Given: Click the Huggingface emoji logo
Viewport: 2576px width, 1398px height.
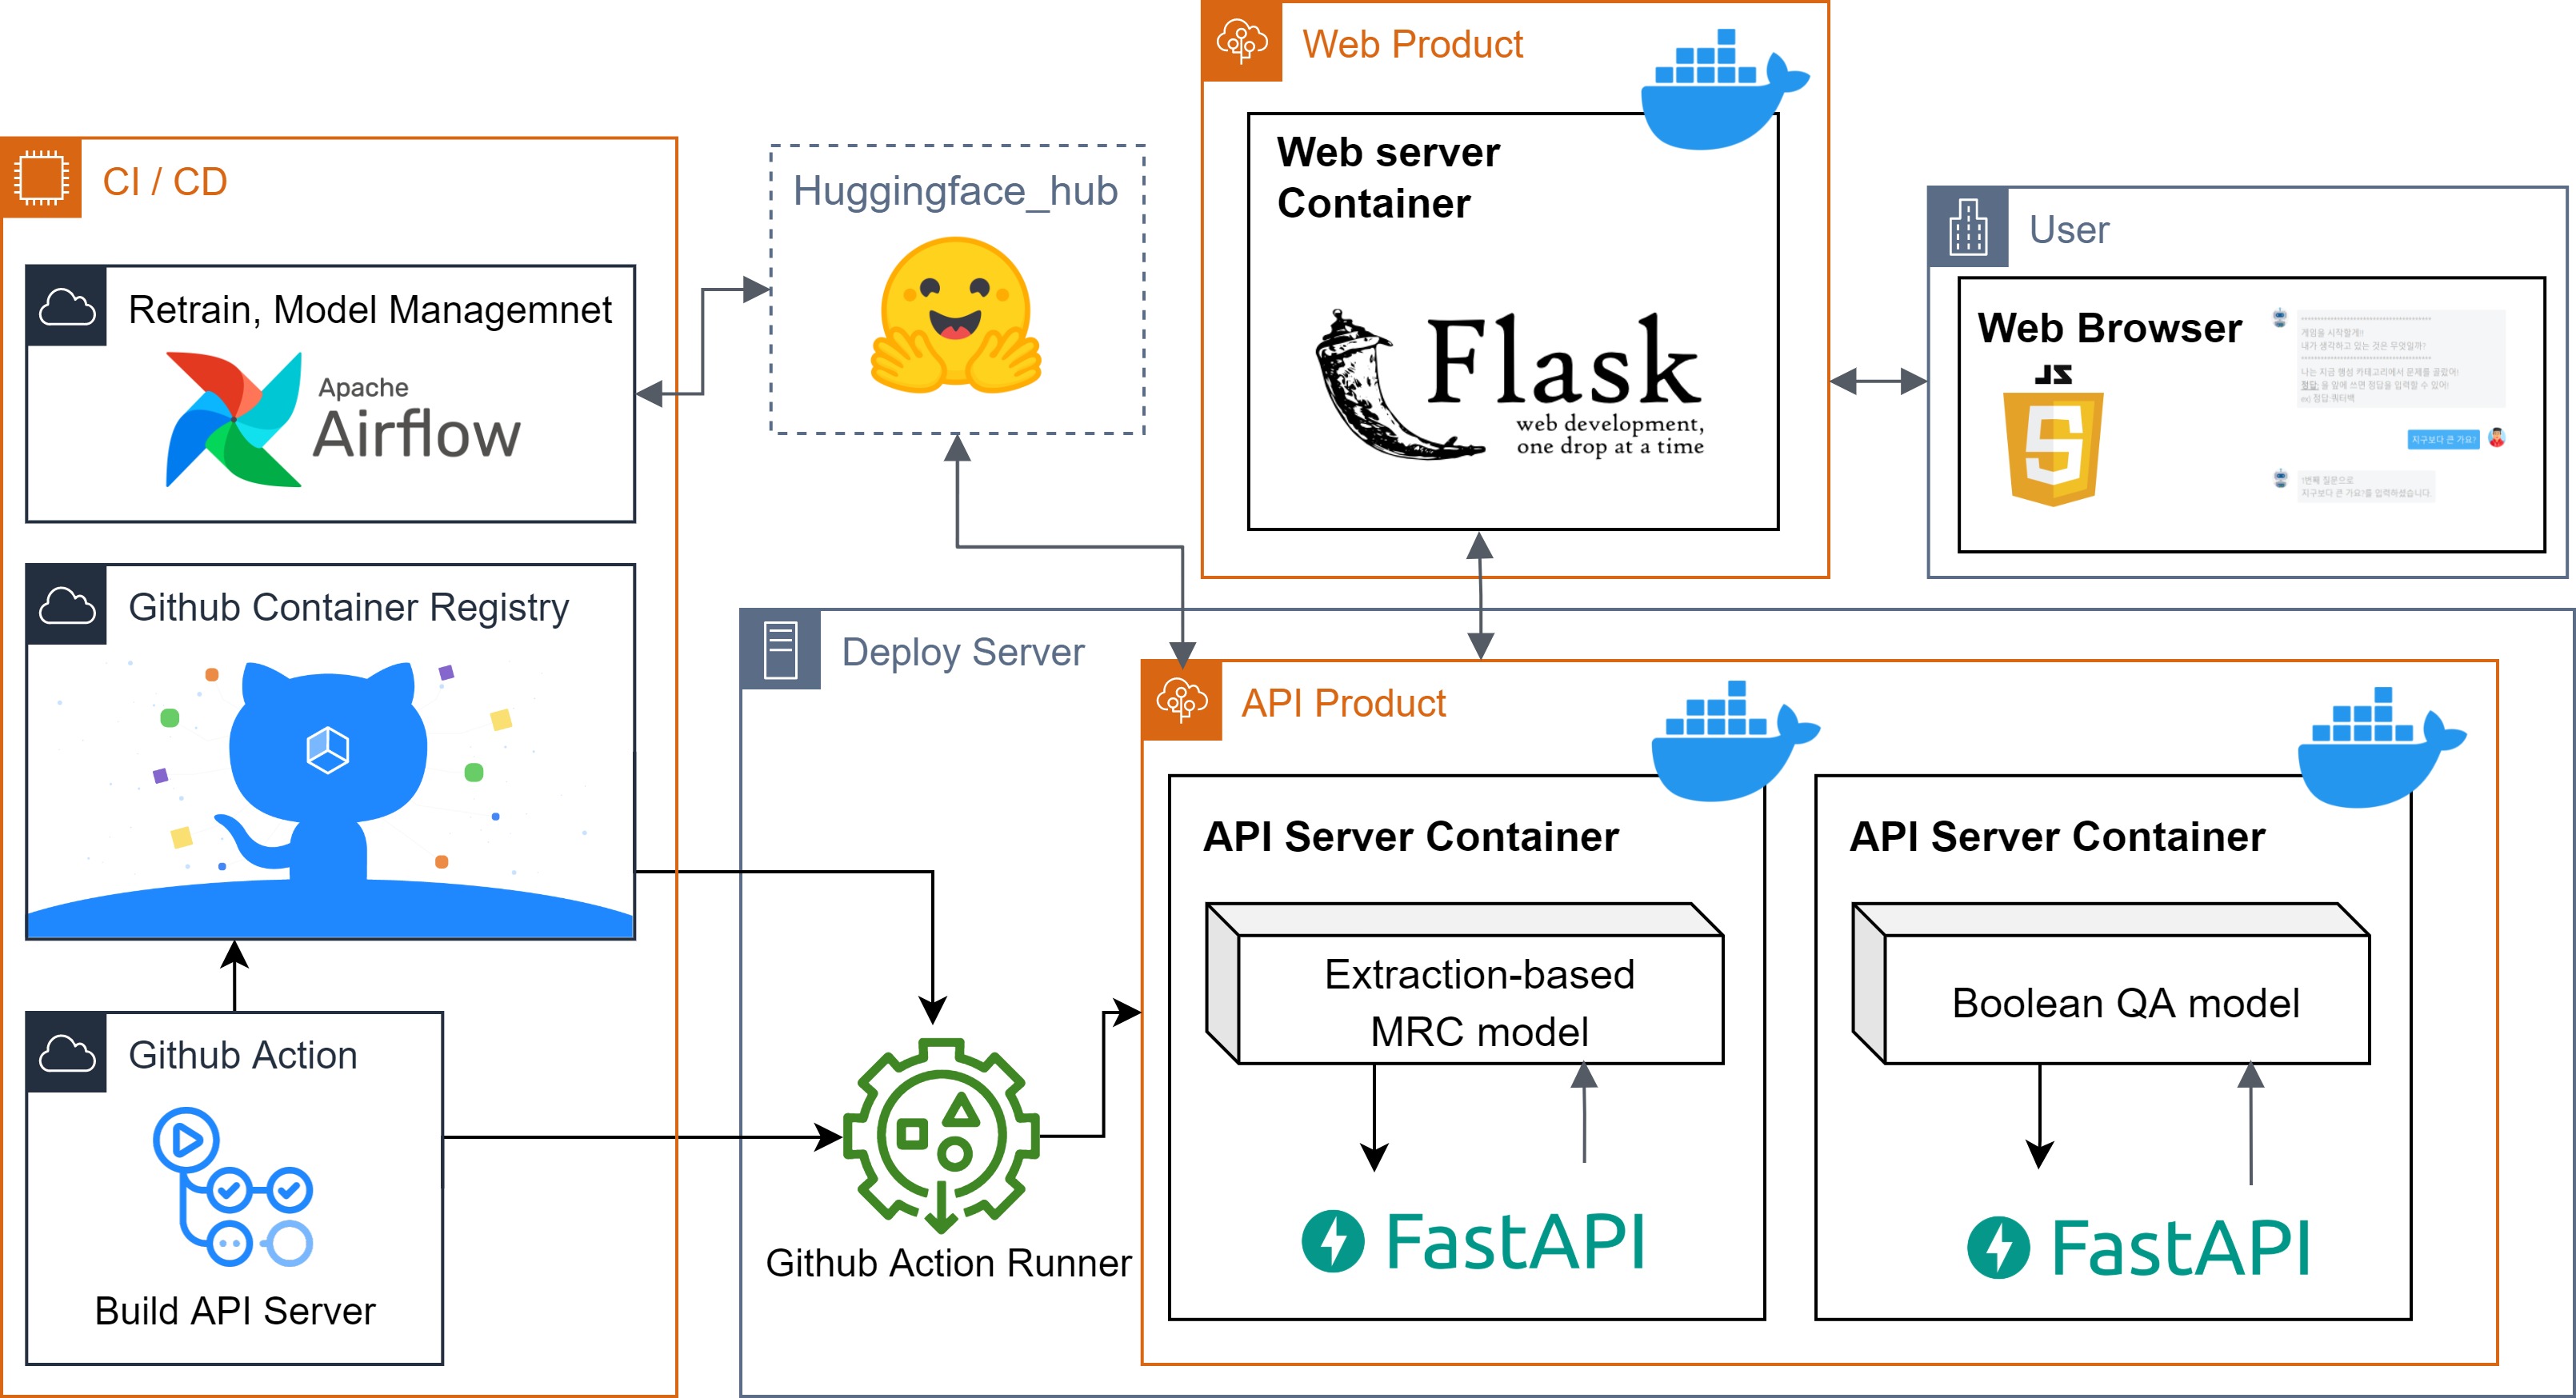Looking at the screenshot, I should (x=956, y=316).
